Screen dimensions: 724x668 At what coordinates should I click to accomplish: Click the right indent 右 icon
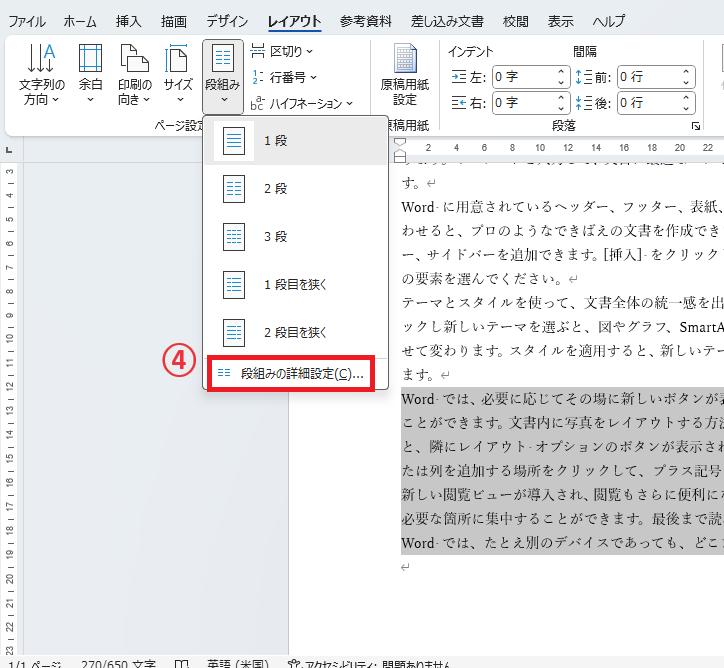coord(459,102)
